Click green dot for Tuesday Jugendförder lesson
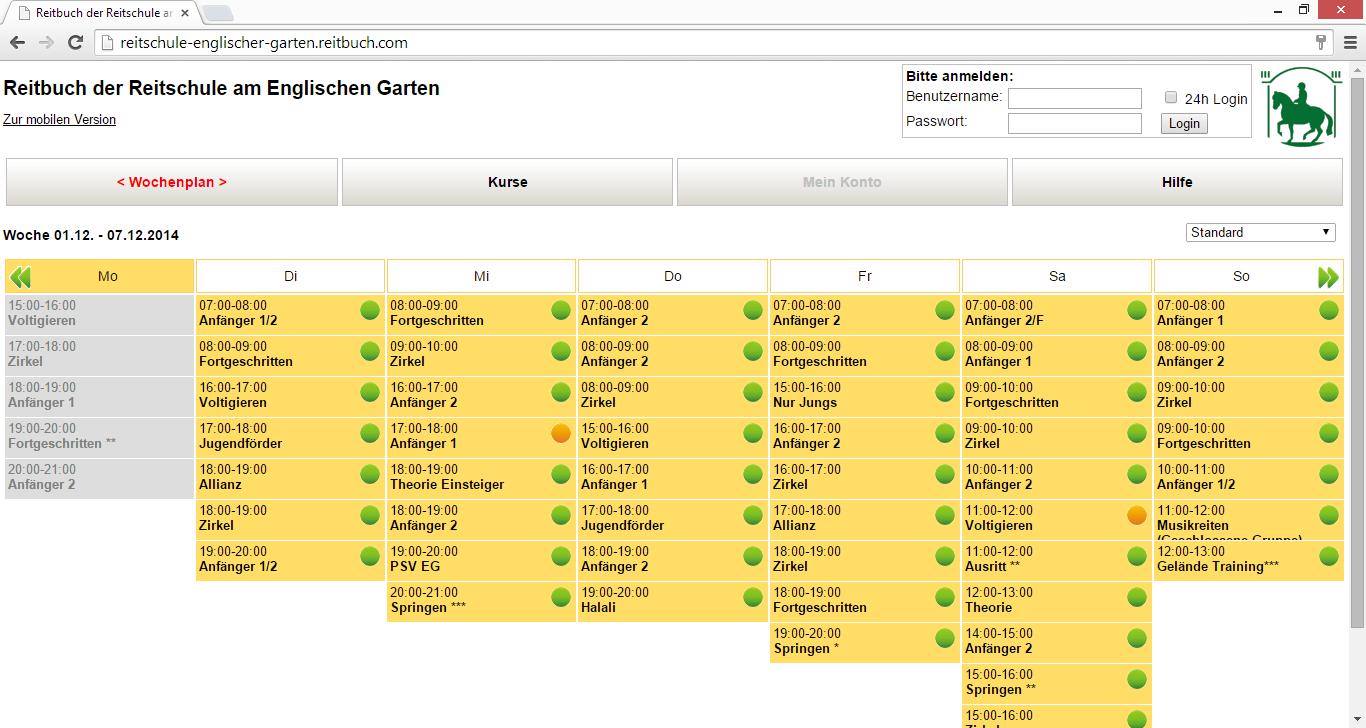The image size is (1366, 728). [370, 433]
